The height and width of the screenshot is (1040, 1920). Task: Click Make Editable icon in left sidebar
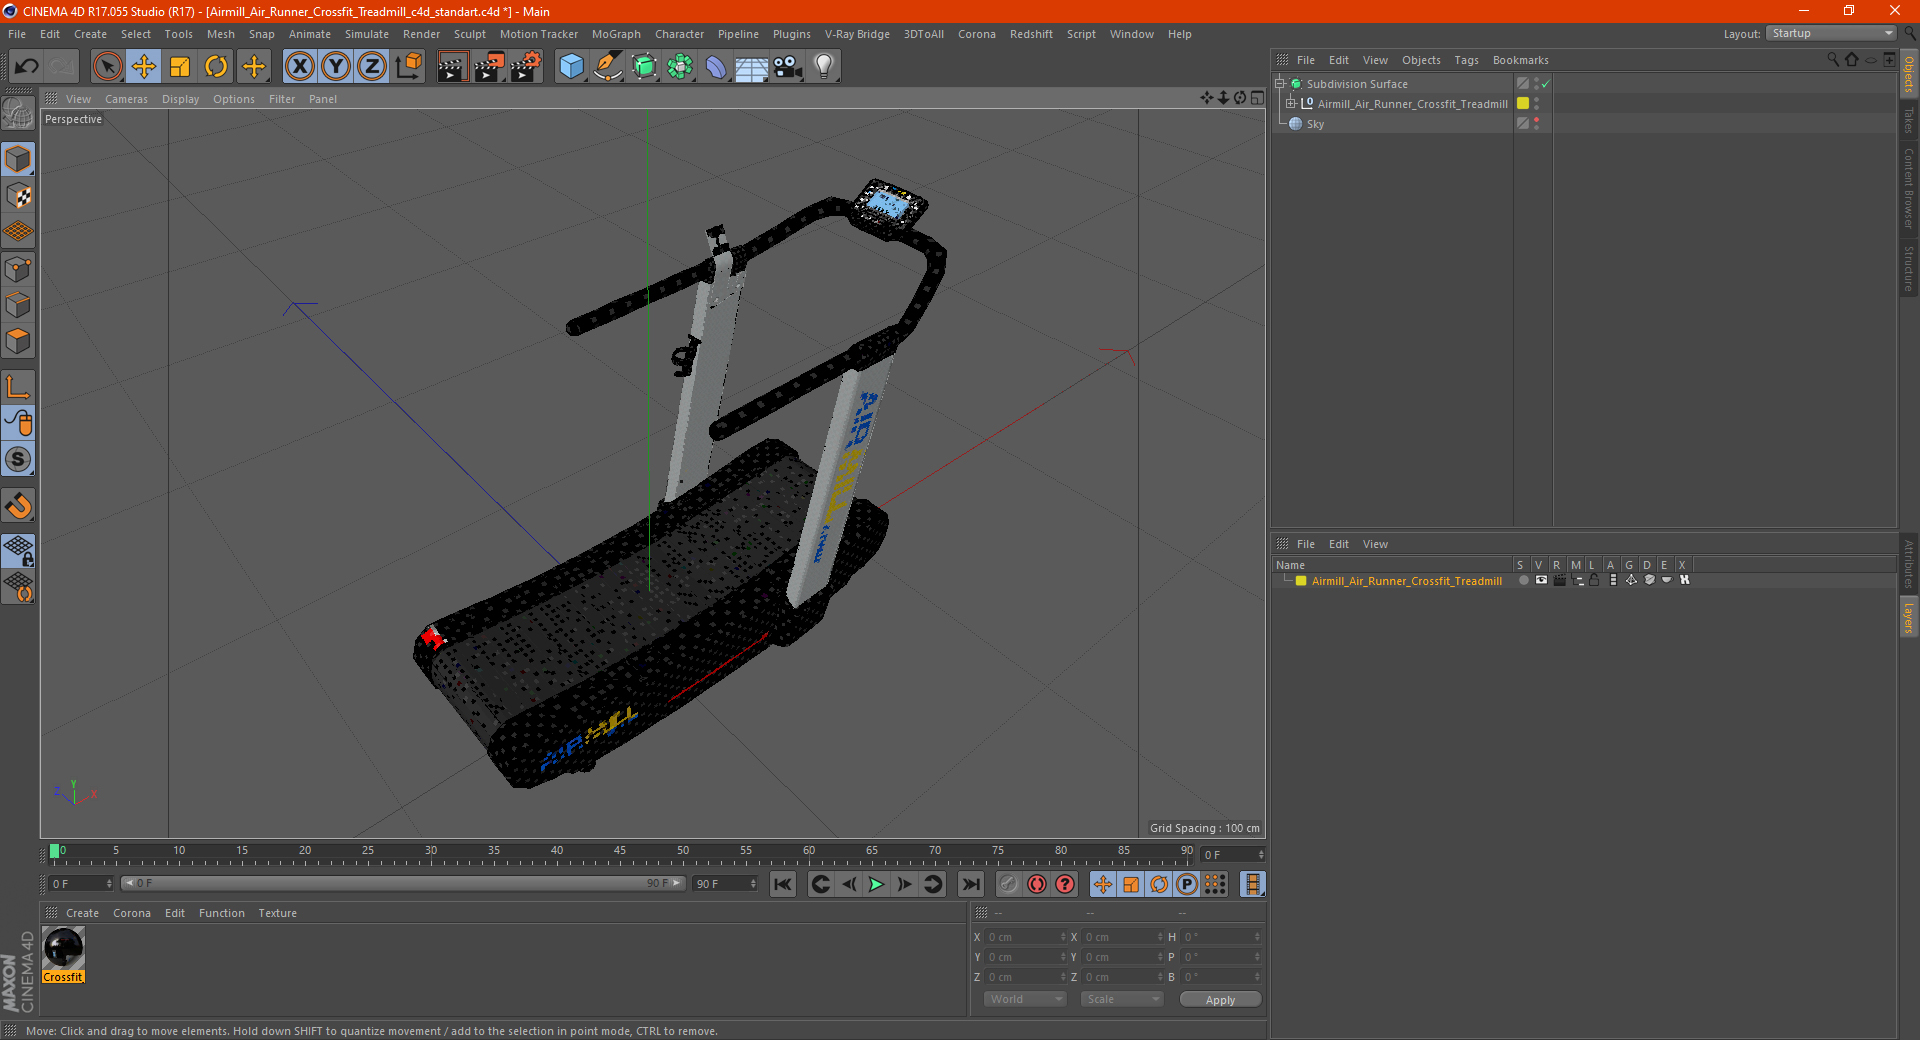[x=18, y=114]
